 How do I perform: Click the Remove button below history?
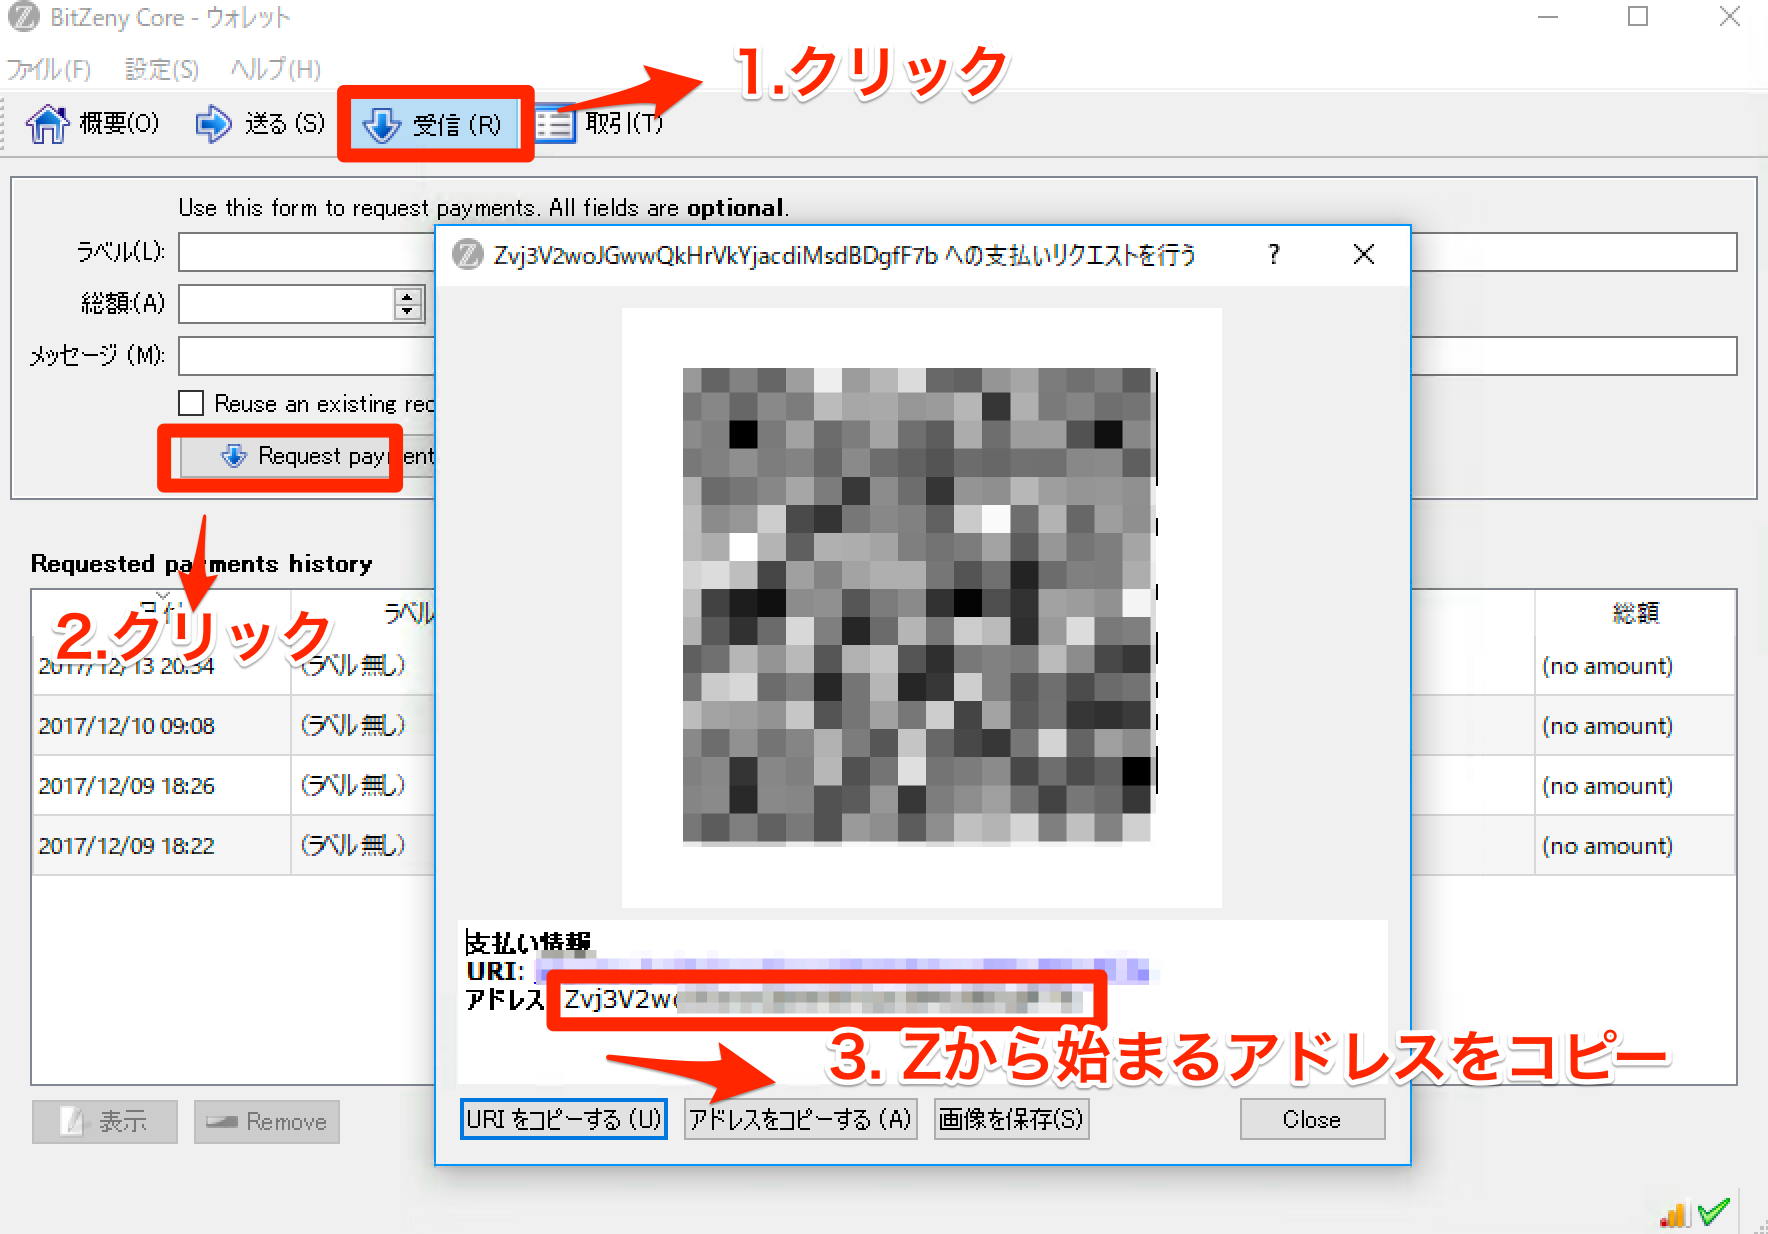pos(267,1122)
